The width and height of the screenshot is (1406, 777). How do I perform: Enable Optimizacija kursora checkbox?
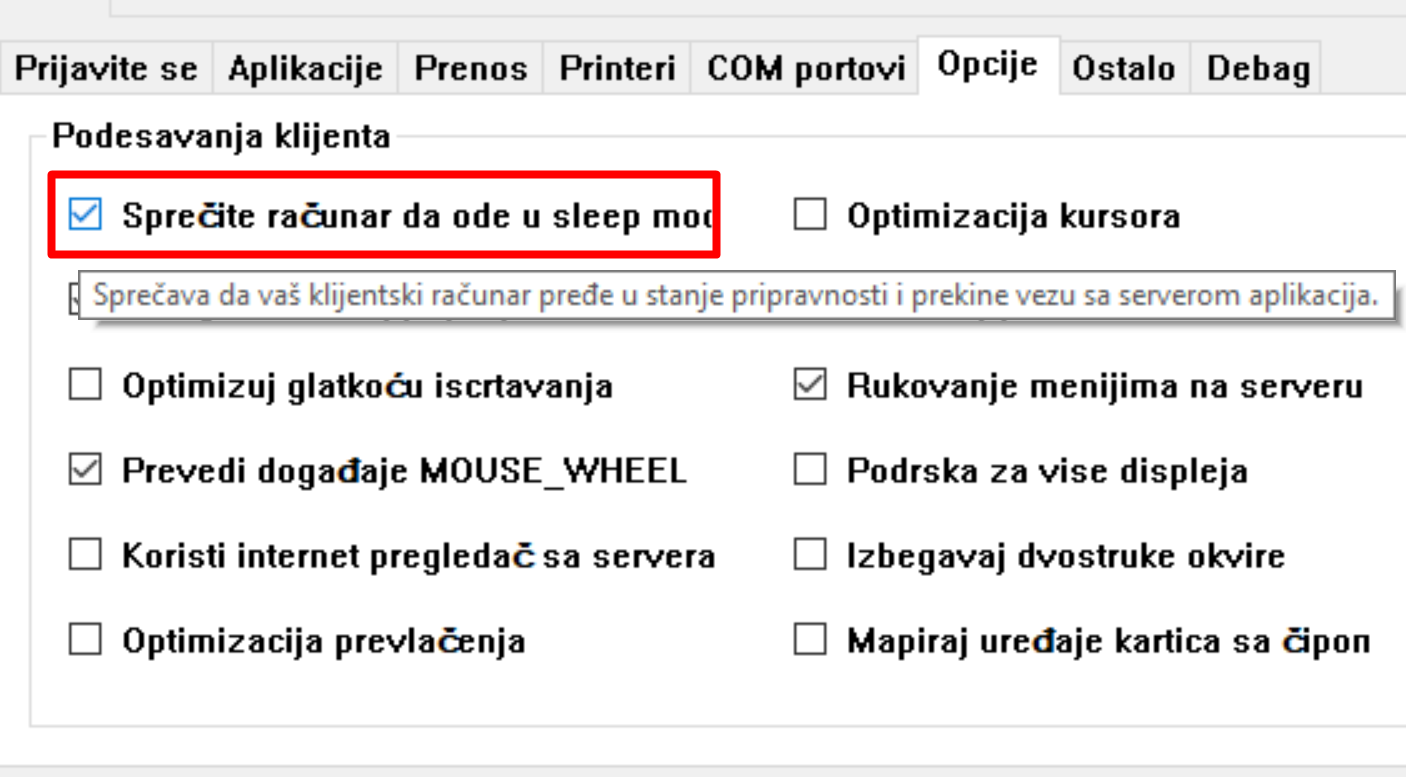pos(810,215)
